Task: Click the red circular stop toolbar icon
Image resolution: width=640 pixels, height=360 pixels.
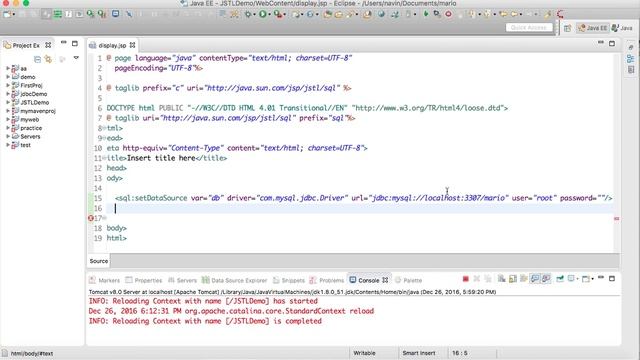Action: pos(448,14)
